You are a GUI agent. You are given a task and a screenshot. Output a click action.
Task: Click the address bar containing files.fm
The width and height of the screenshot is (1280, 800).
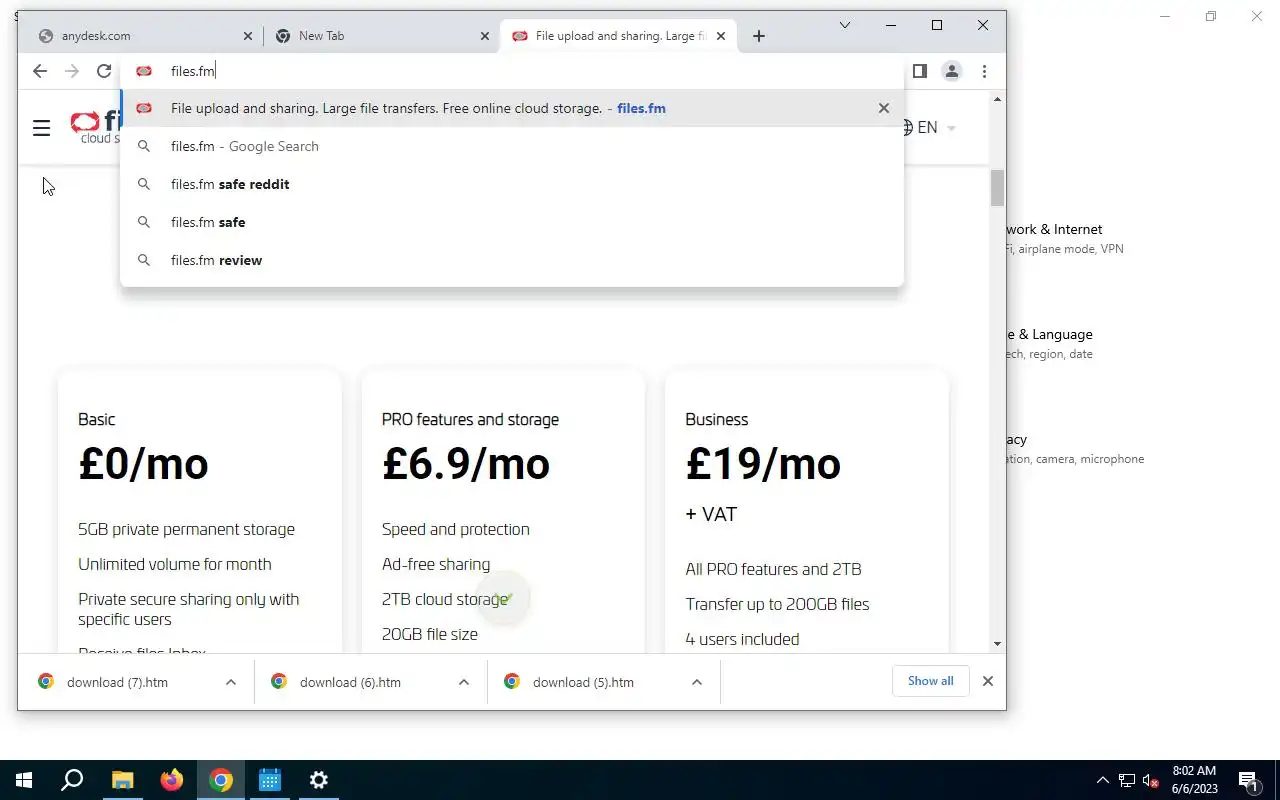[512, 71]
